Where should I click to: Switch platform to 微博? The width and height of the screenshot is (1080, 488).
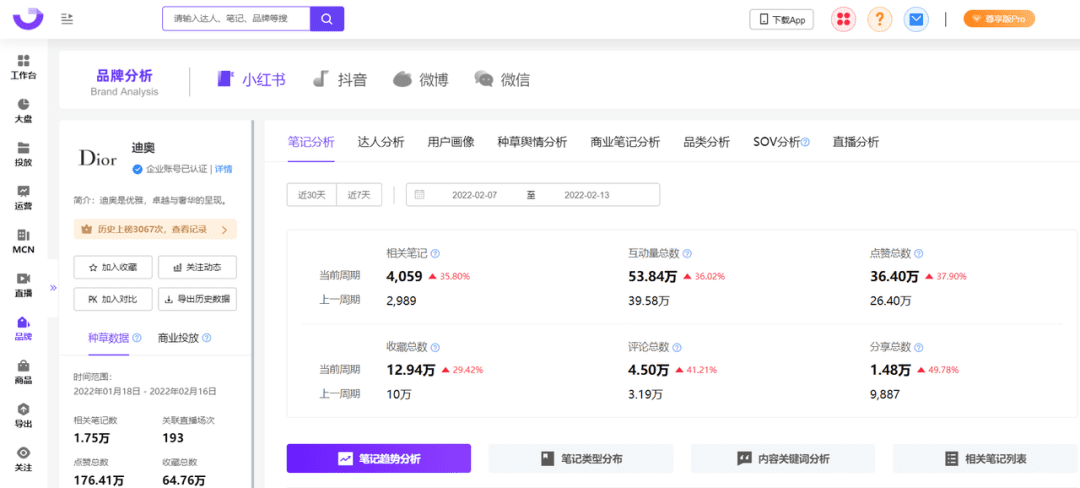(x=420, y=80)
